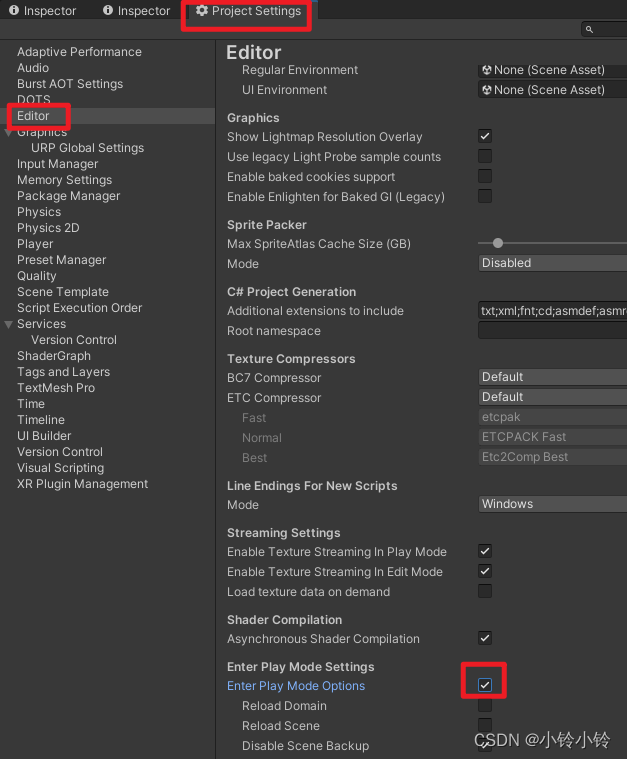Open UI Builder settings
The height and width of the screenshot is (759, 627).
pyautogui.click(x=44, y=435)
